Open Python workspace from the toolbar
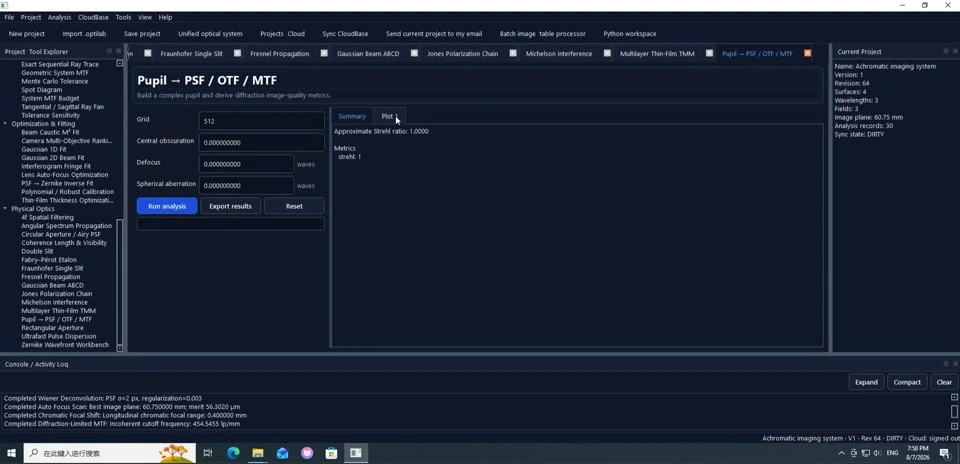This screenshot has width=960, height=464. tap(629, 34)
